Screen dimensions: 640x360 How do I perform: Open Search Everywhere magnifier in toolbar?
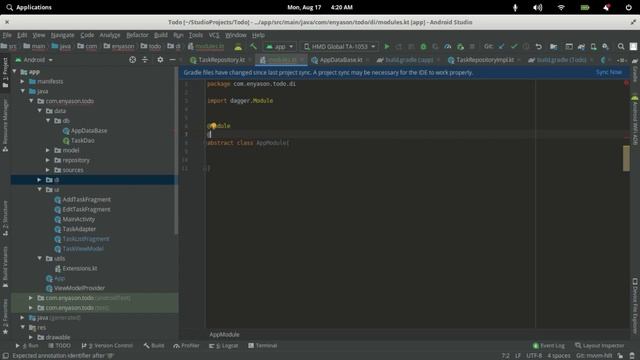coord(621,47)
